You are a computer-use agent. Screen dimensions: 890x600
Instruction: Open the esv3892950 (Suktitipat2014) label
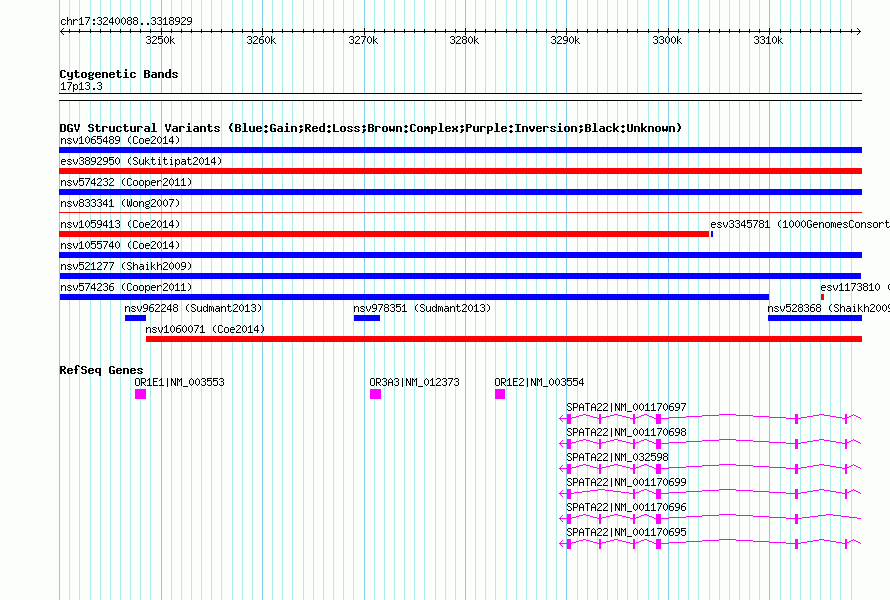coord(141,161)
